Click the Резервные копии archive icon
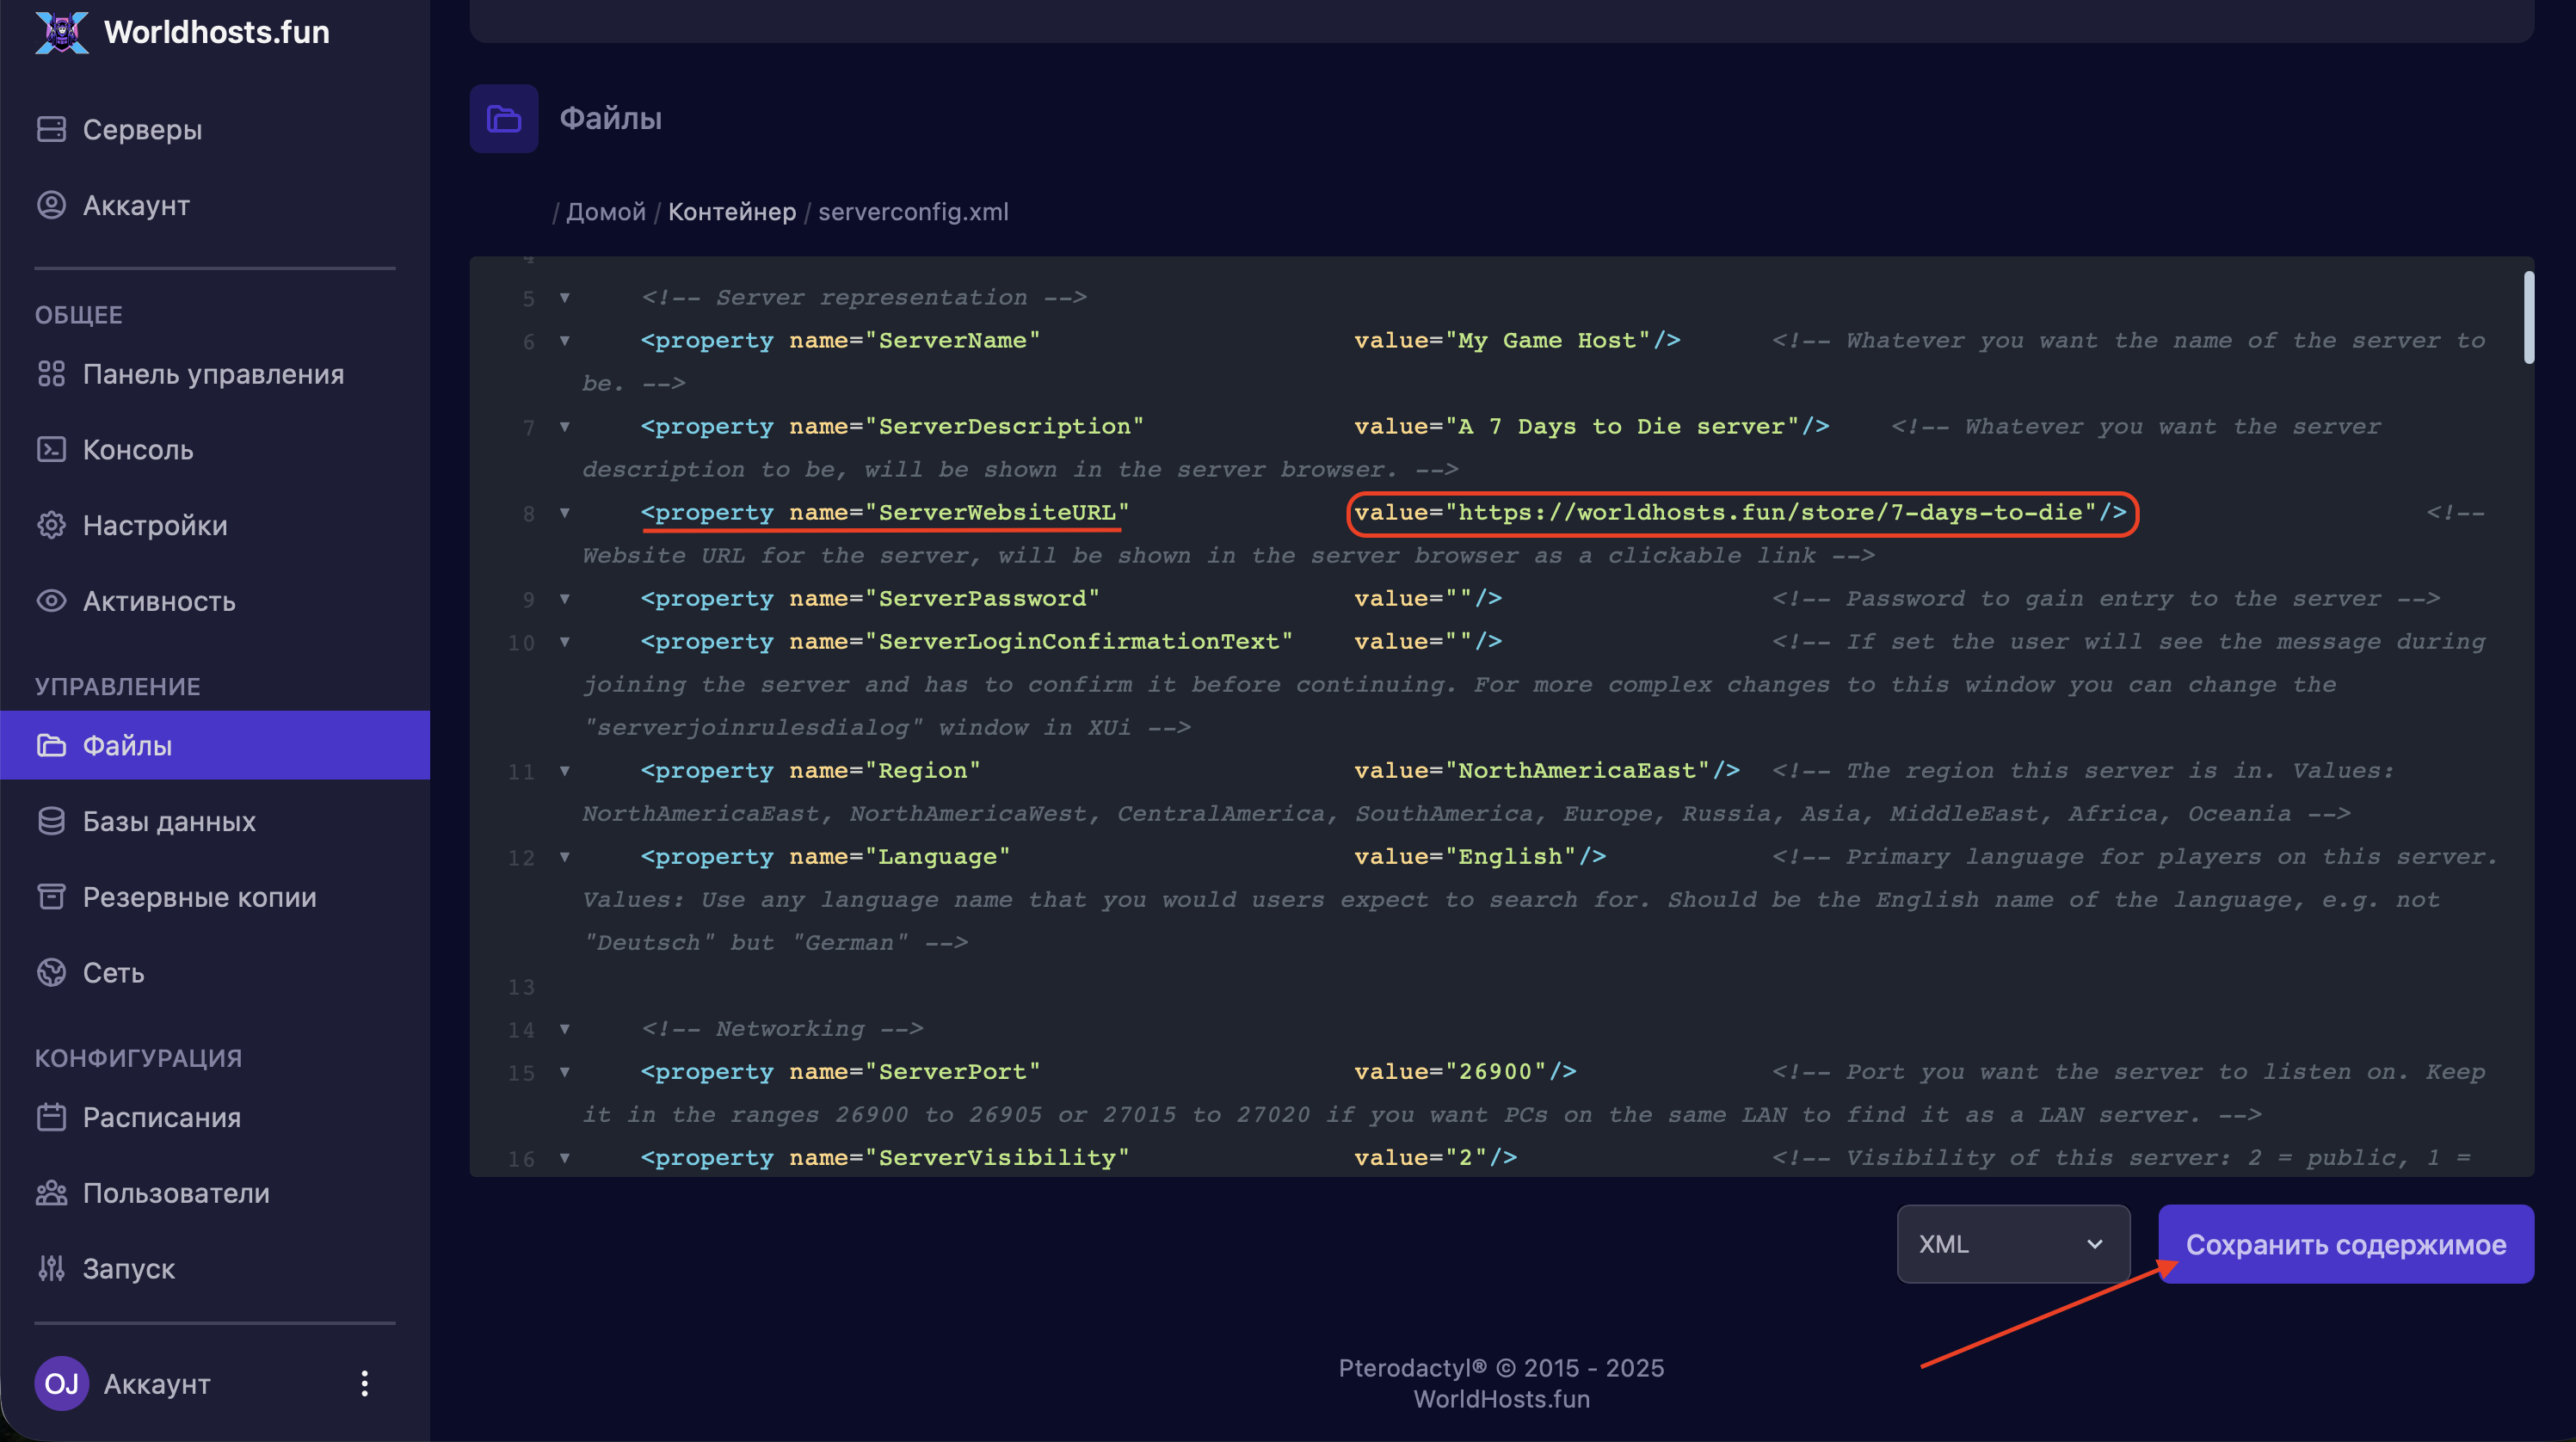The width and height of the screenshot is (2576, 1442). [x=51, y=896]
